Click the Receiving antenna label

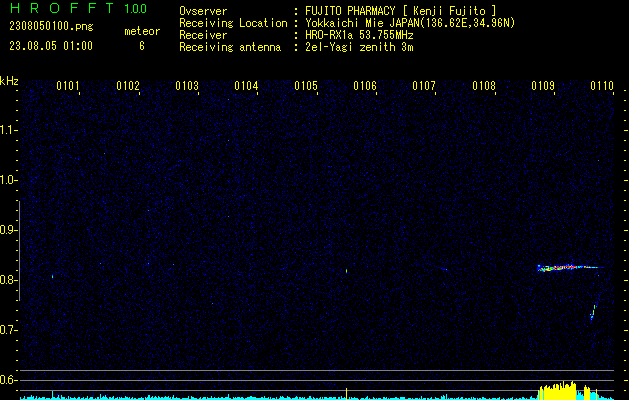pos(230,47)
